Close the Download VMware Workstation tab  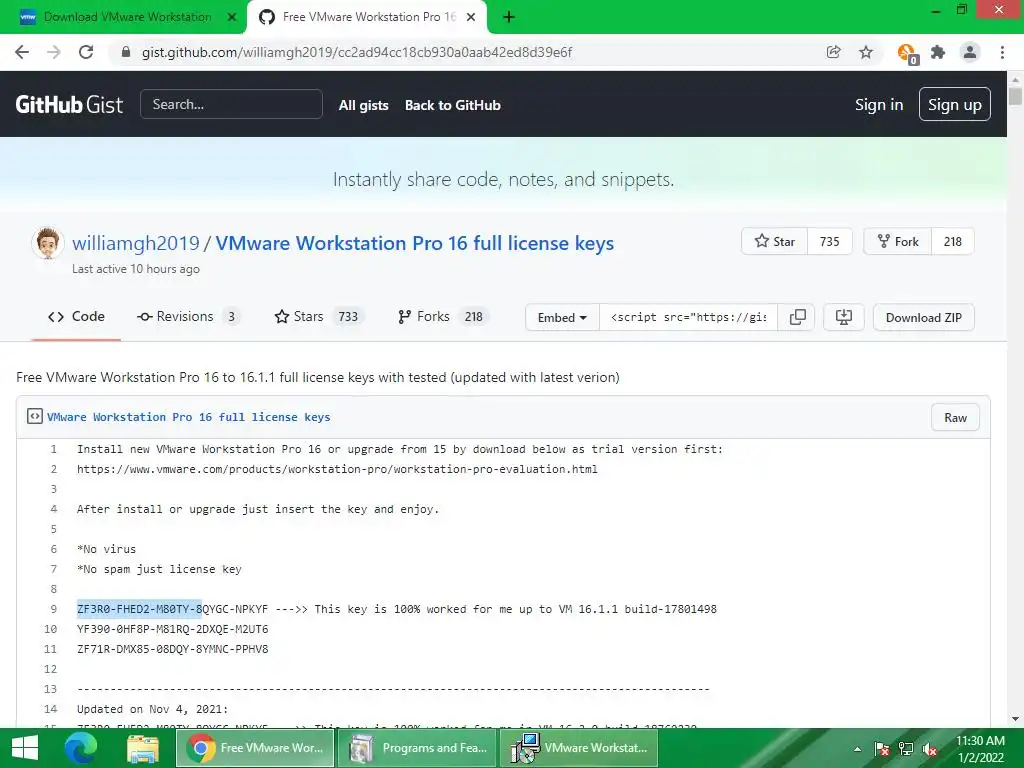coord(231,17)
